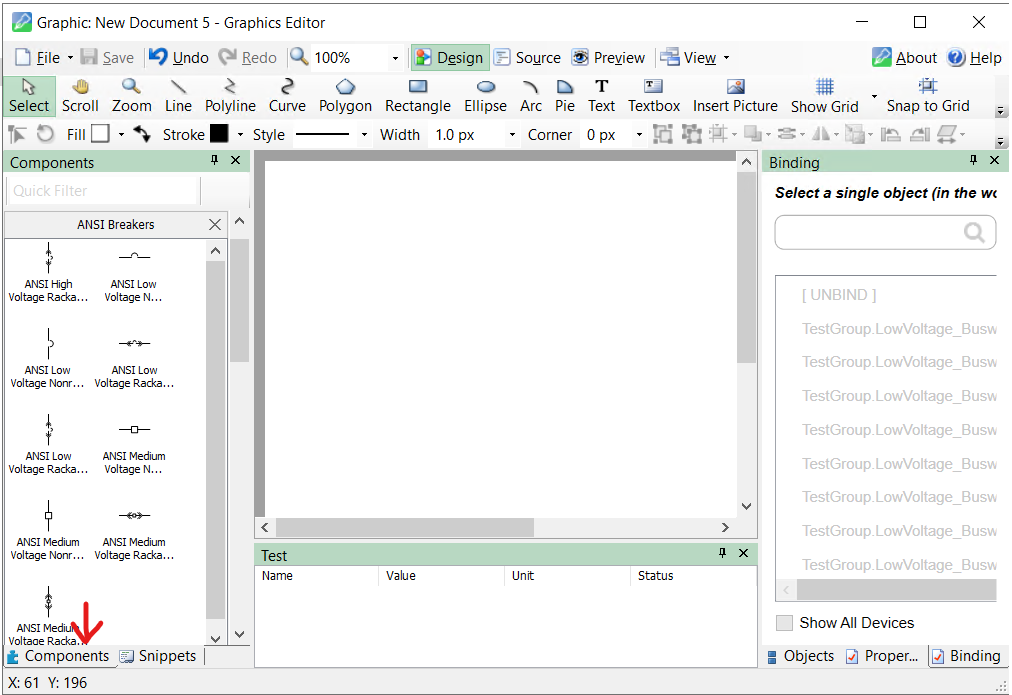Viewport: 1012px width, 695px height.
Task: Open the Show Grid options arrow
Action: pos(875,97)
